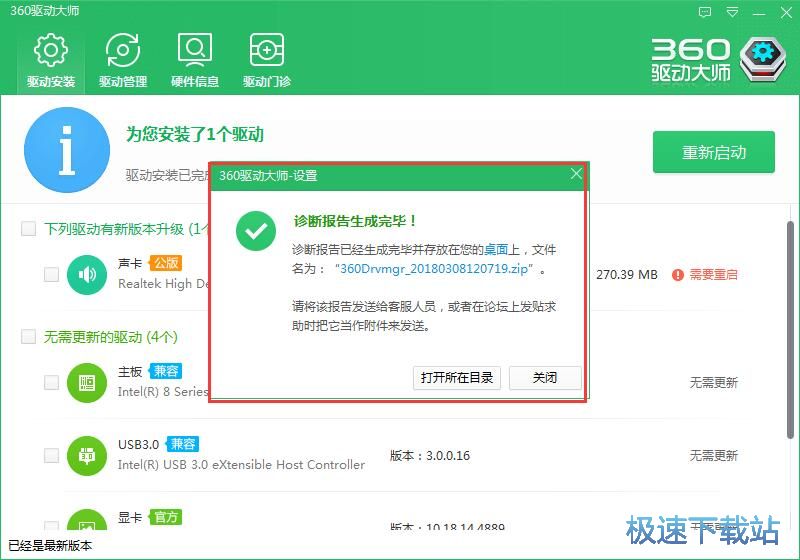Click 无需更新 in the USB3.0 row

[714, 455]
